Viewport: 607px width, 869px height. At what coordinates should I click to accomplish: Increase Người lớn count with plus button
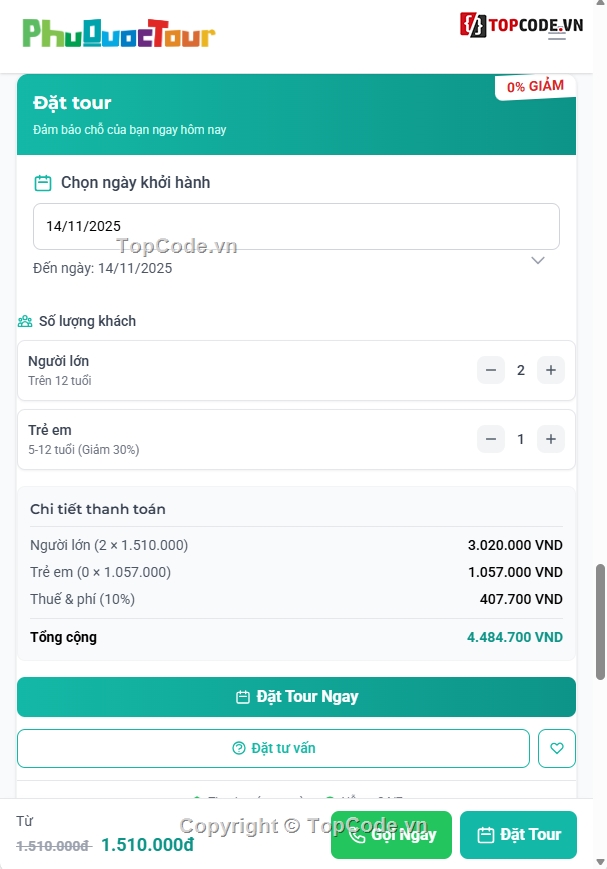pyautogui.click(x=551, y=369)
